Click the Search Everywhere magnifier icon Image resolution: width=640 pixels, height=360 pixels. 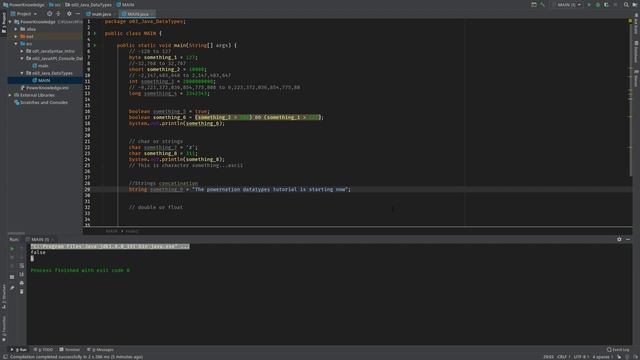[626, 4]
